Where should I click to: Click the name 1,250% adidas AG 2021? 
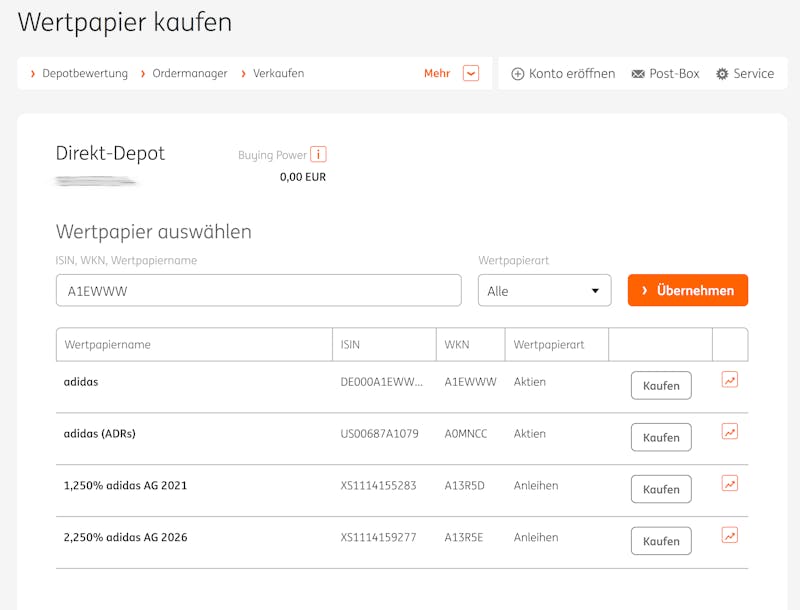[125, 486]
